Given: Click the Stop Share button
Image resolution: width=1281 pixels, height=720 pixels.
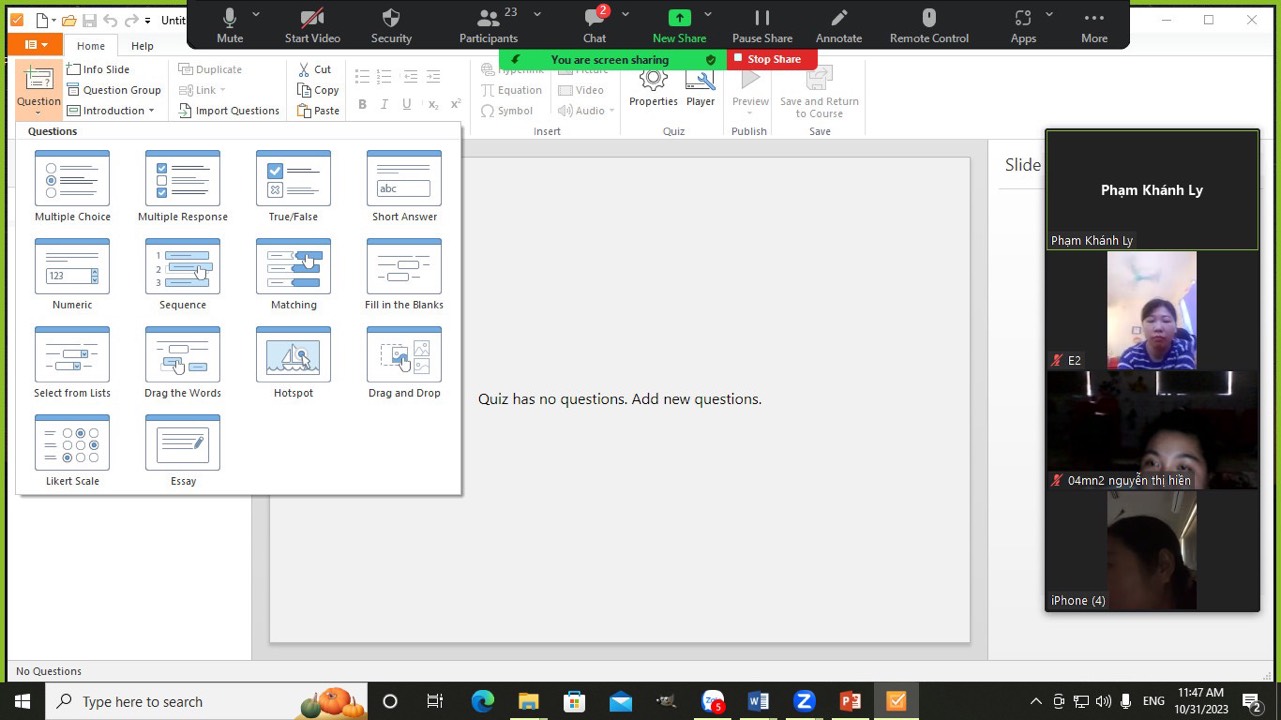Looking at the screenshot, I should [x=773, y=59].
